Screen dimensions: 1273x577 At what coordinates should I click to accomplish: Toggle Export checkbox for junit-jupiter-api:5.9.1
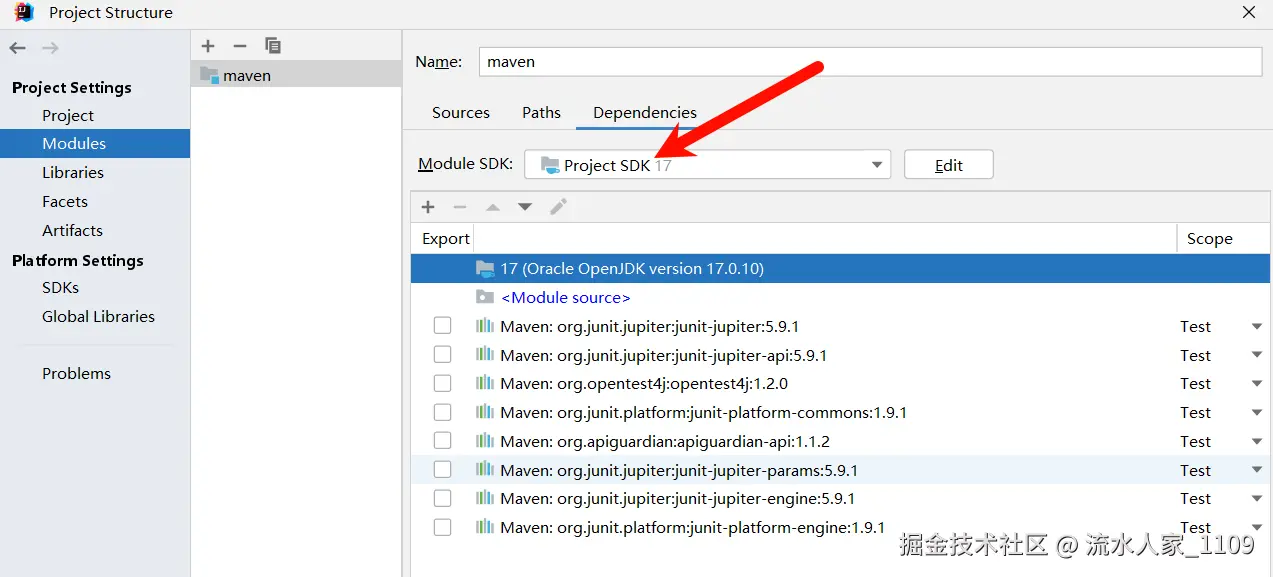click(442, 354)
